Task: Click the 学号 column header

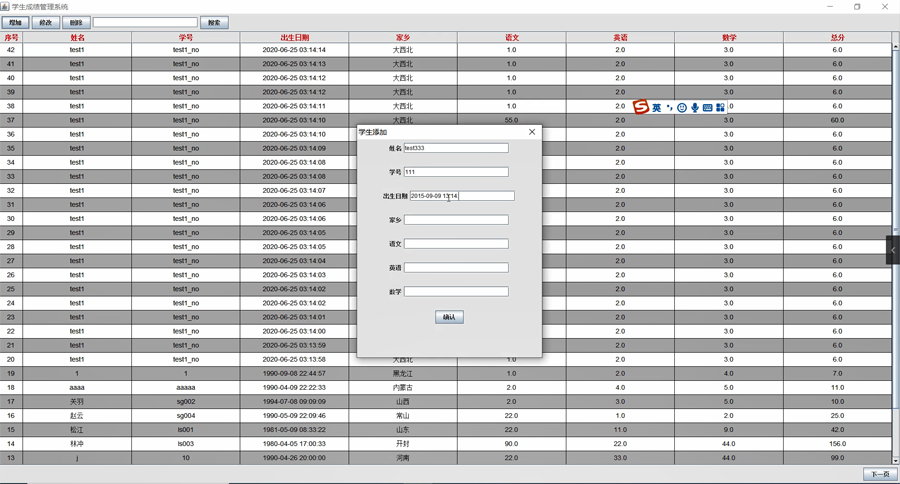Action: [186, 37]
